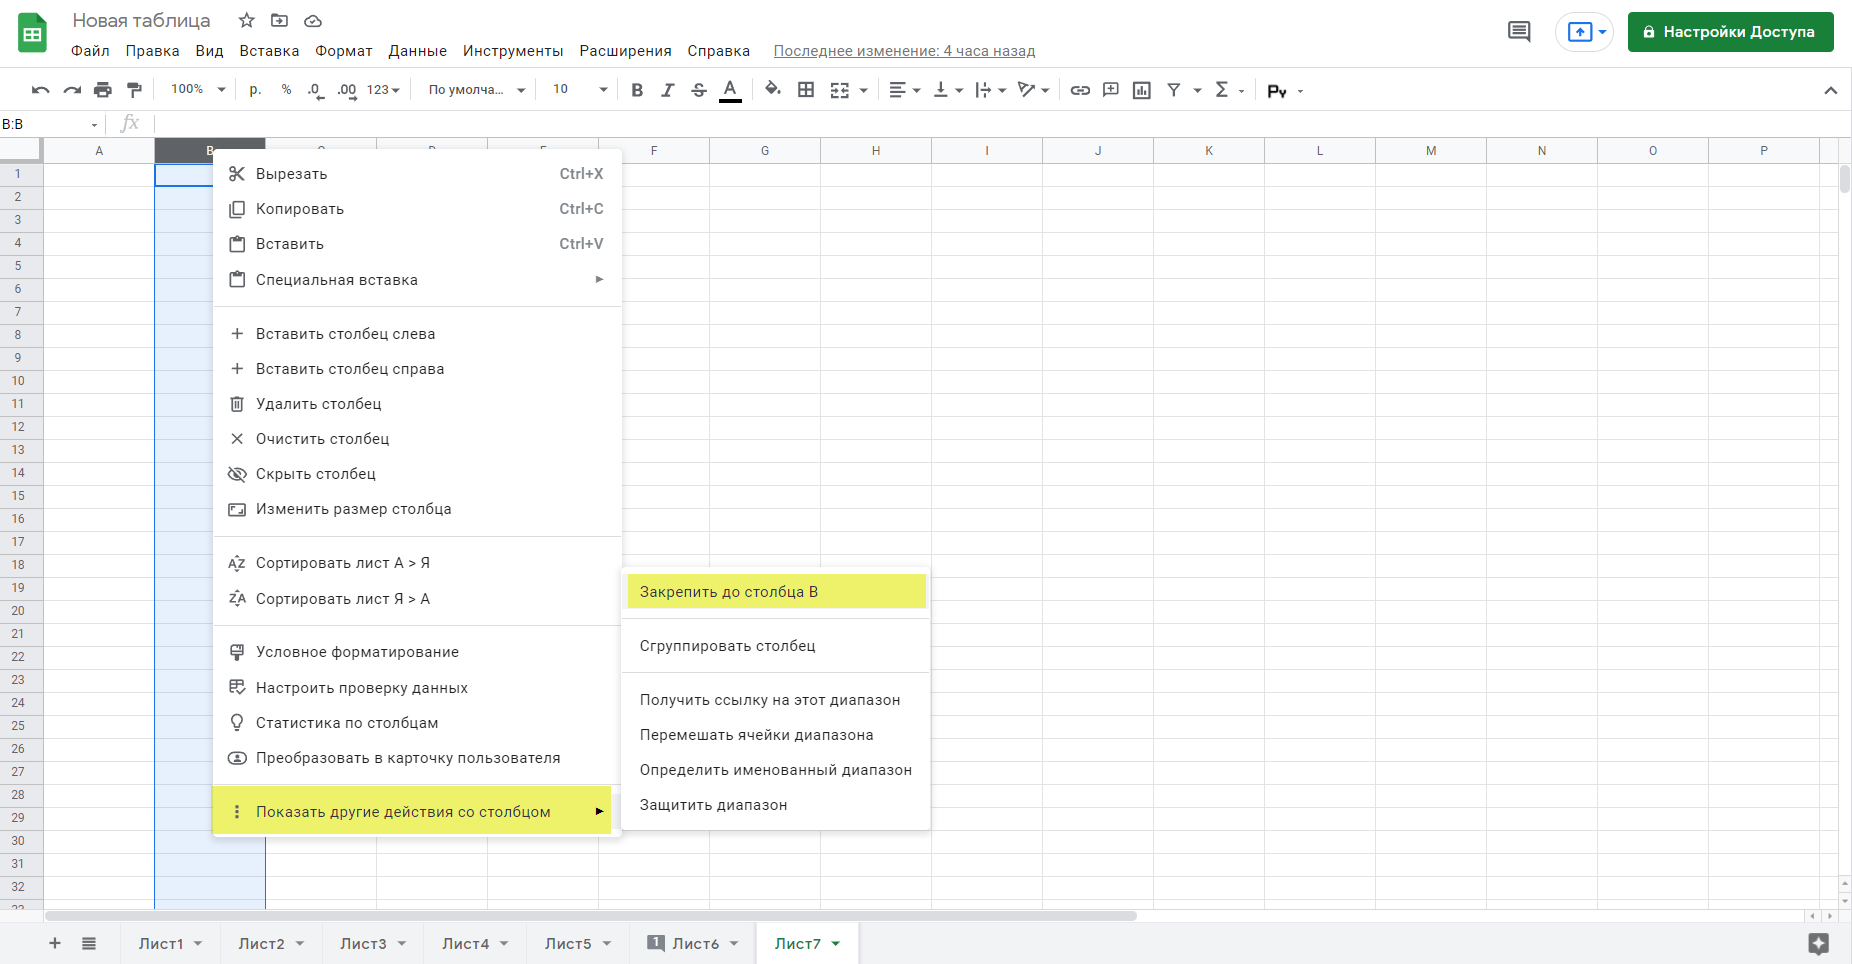Image resolution: width=1852 pixels, height=964 pixels.
Task: Decrease decimal places
Action: coord(315,90)
